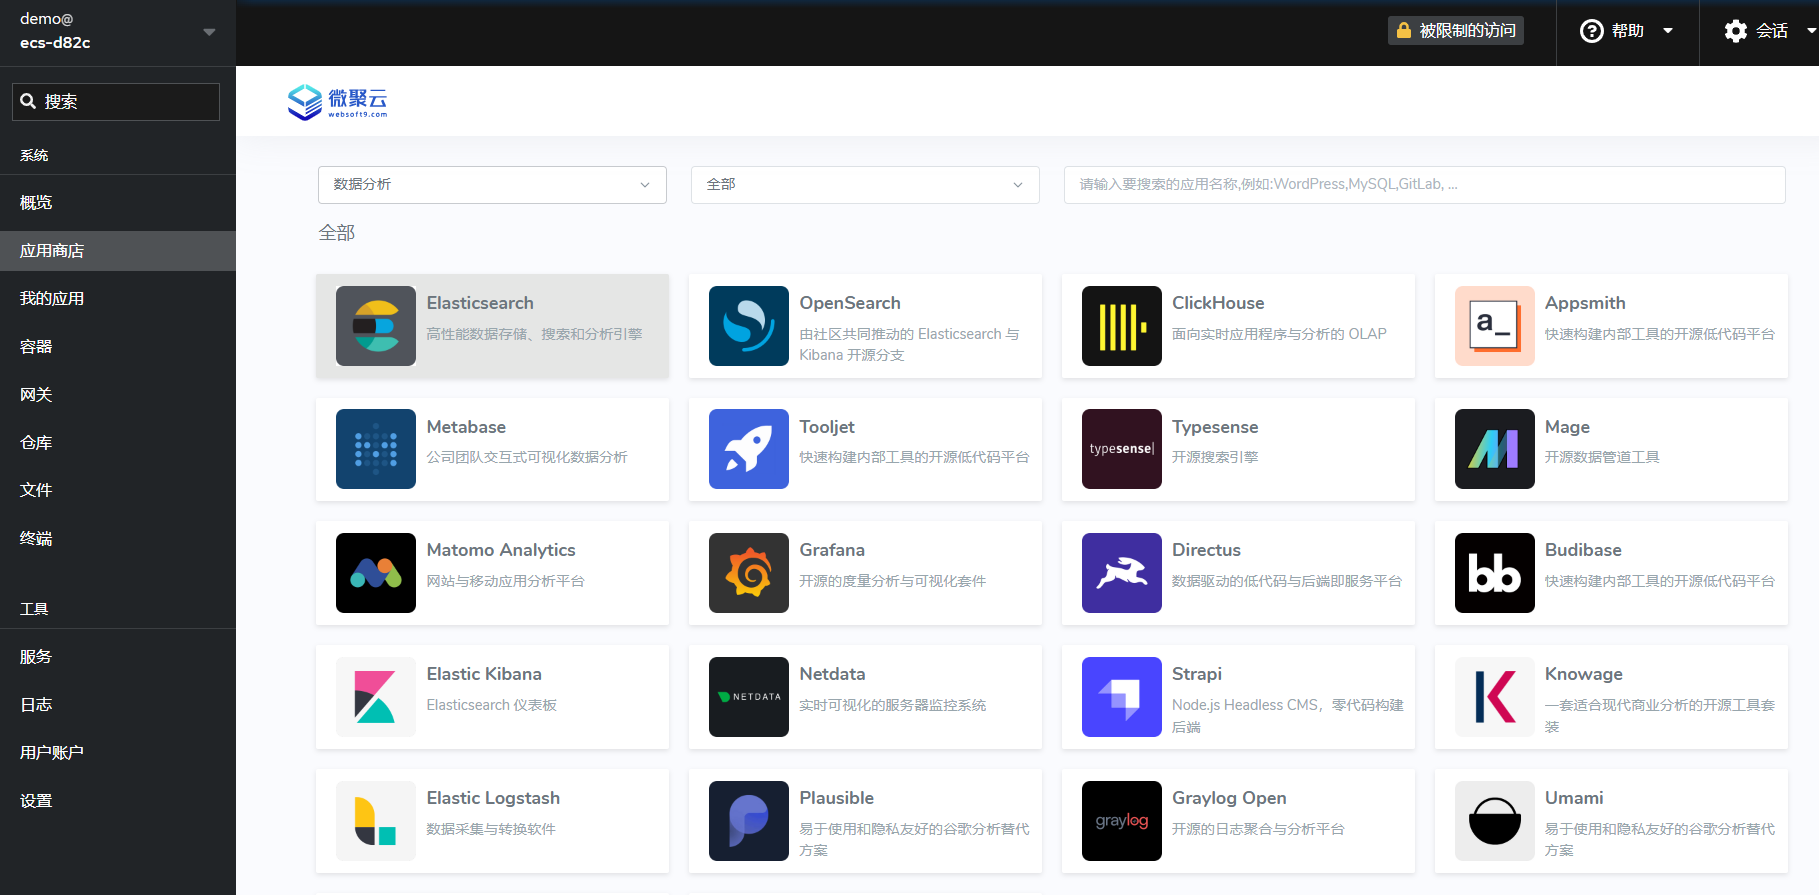Screen dimensions: 1819x895
Task: Click the 会话 label in top bar
Action: click(1772, 31)
